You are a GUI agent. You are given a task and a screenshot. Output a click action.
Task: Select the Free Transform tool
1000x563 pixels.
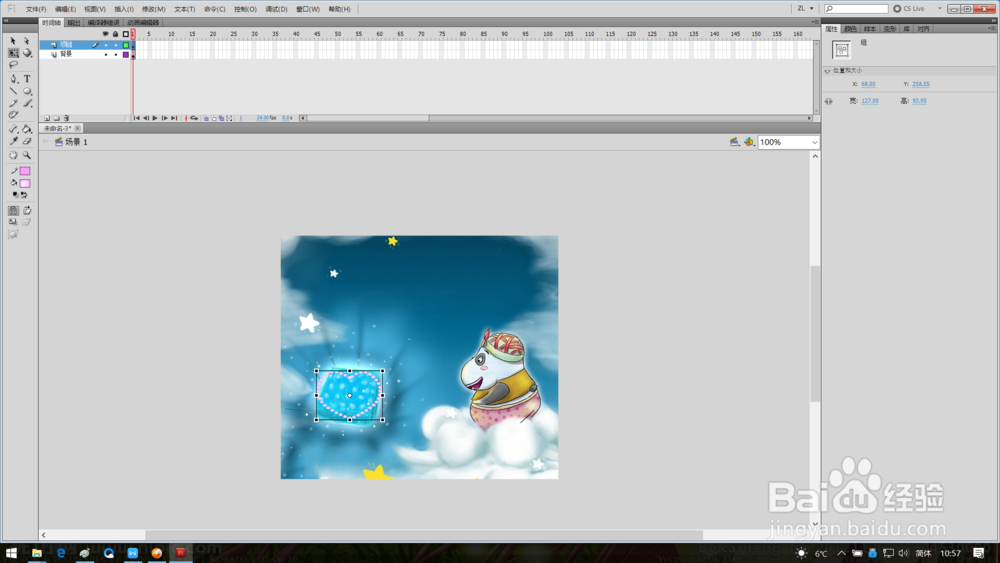tap(13, 53)
